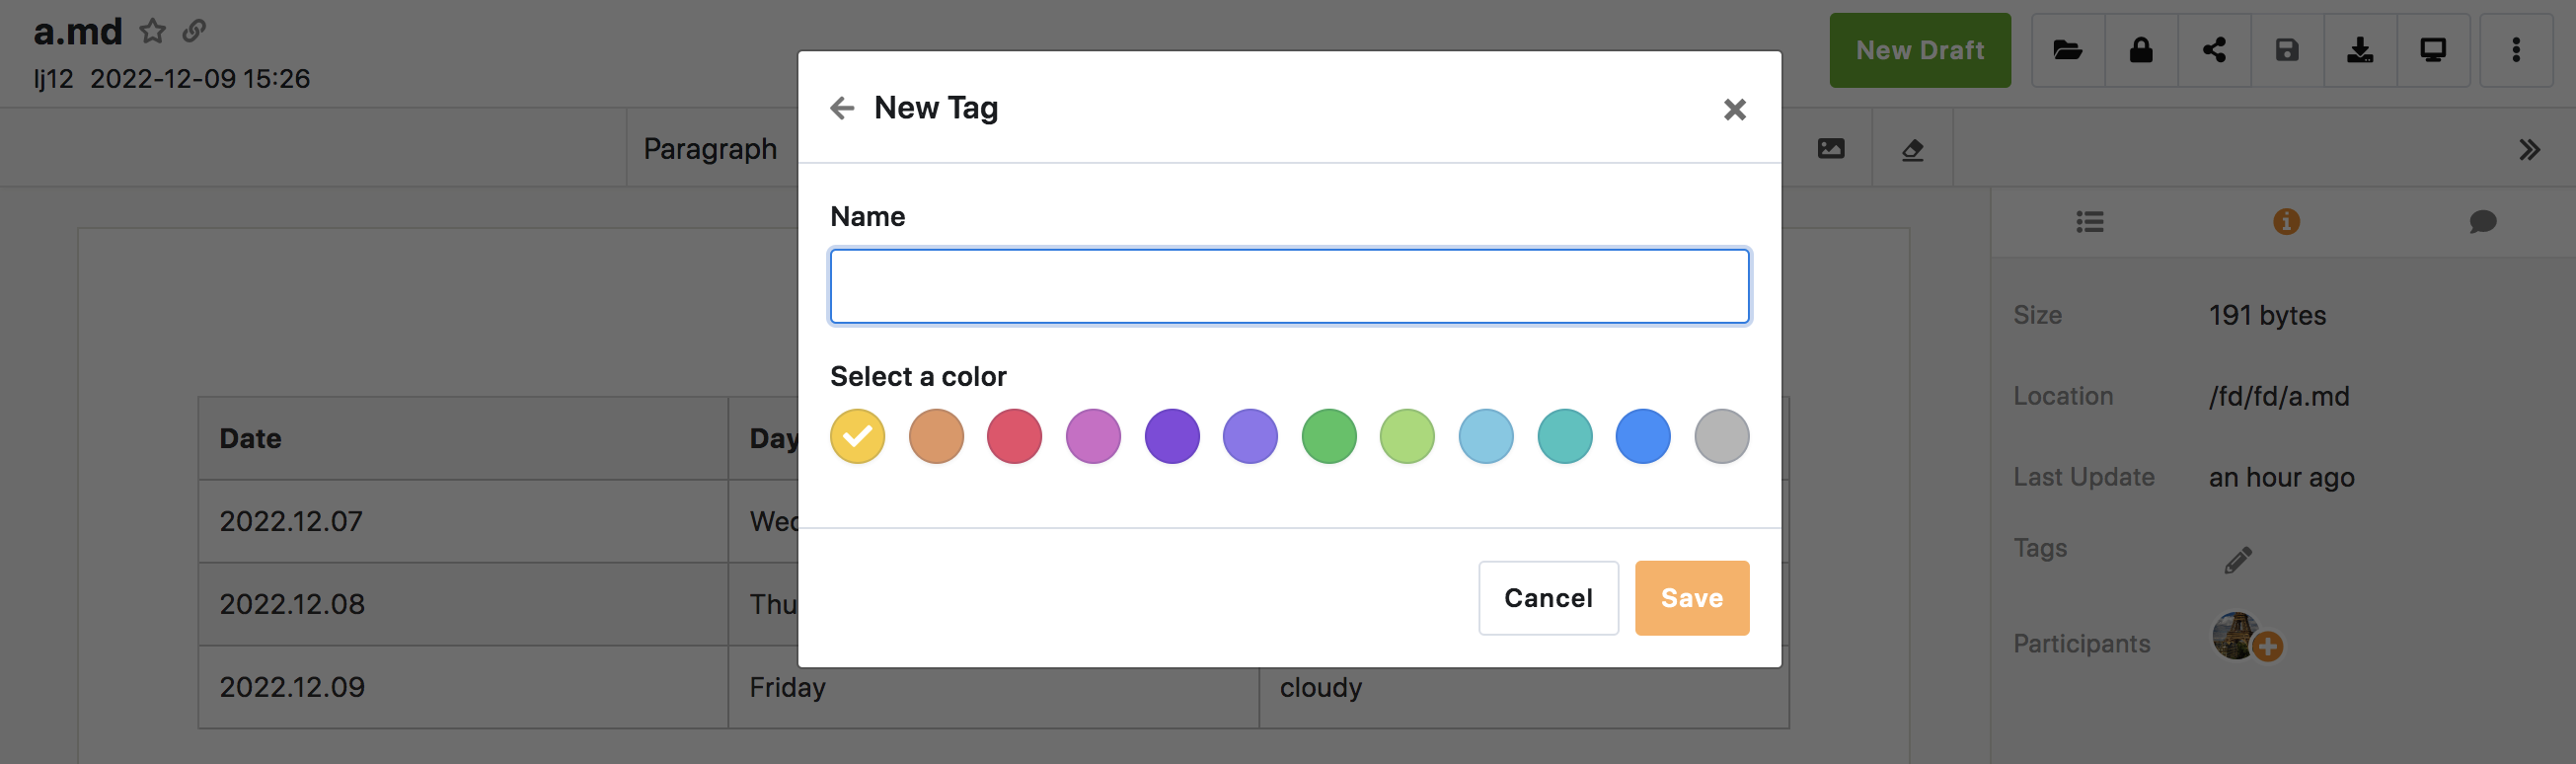Focus the tag Name input field
Screen dimensions: 2576x764
(x=1289, y=286)
